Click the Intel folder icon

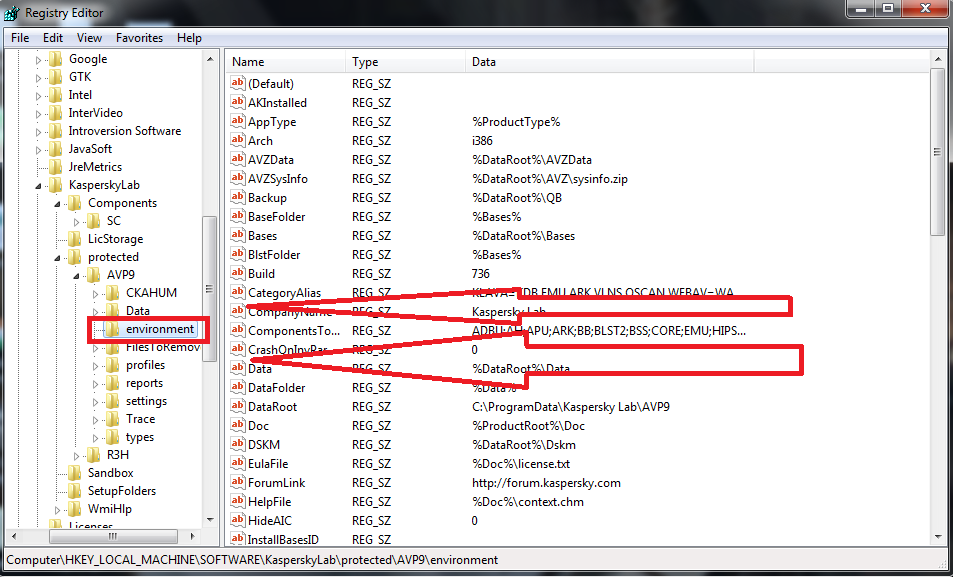56,95
